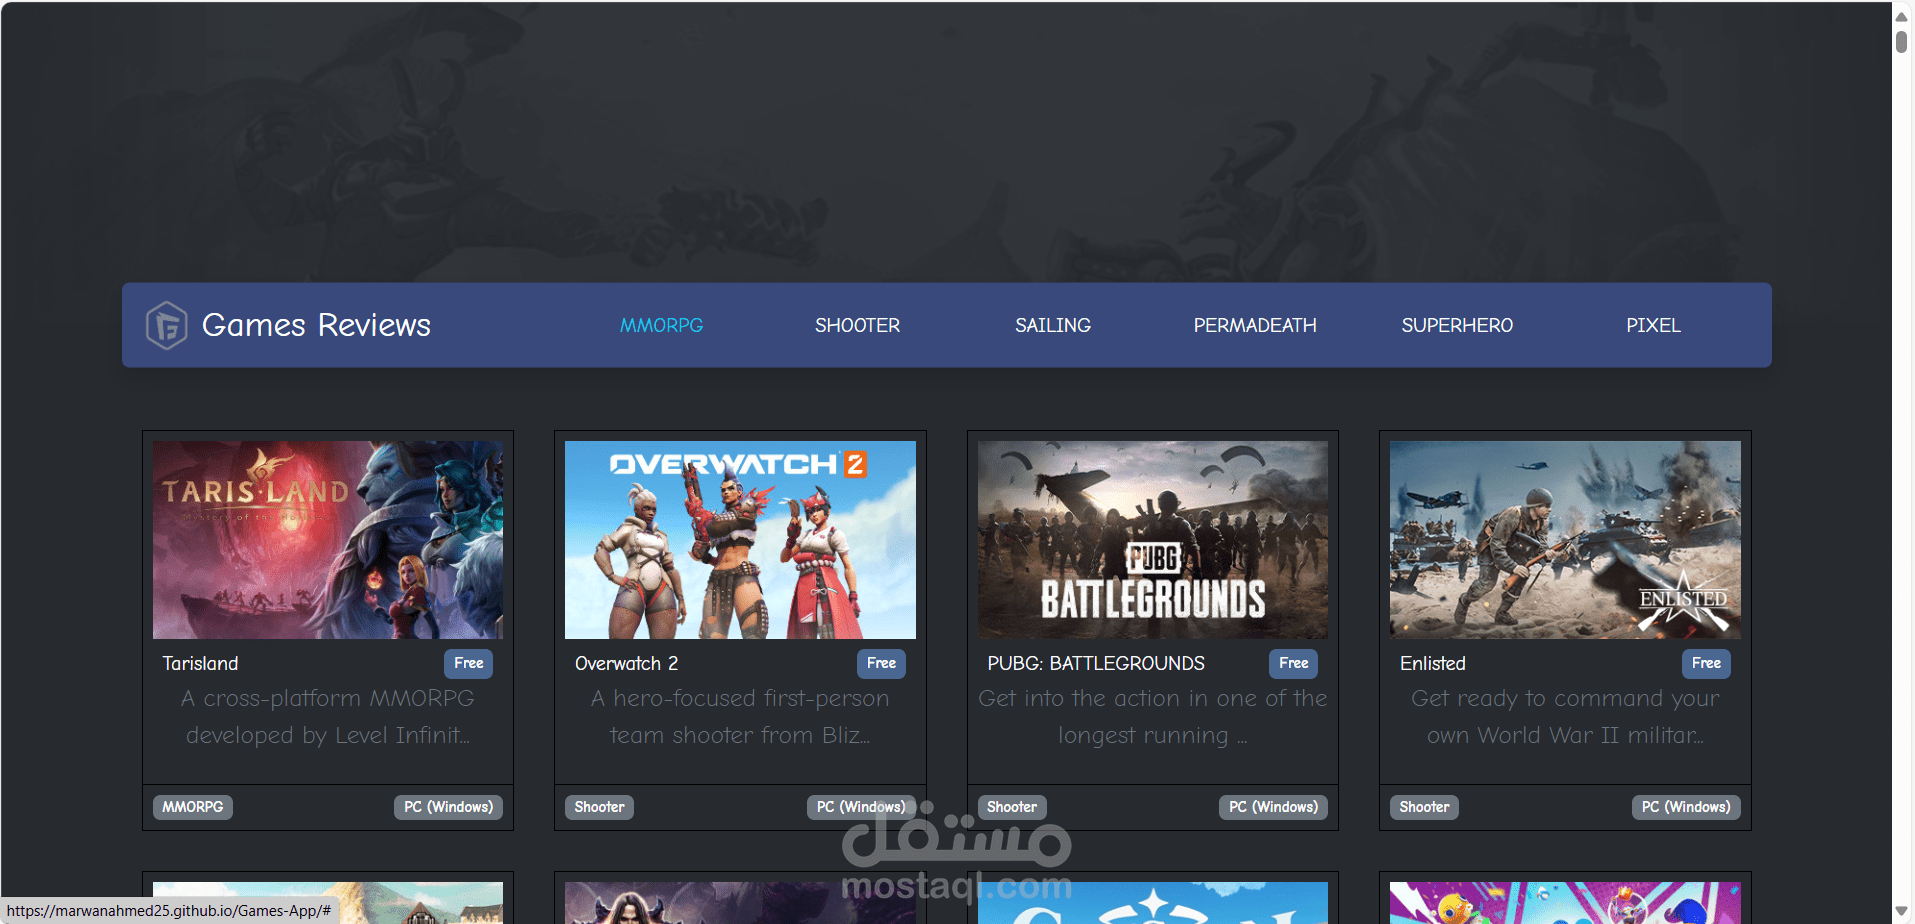Choose the SUPERHERO category
The height and width of the screenshot is (924, 1915).
(1457, 325)
